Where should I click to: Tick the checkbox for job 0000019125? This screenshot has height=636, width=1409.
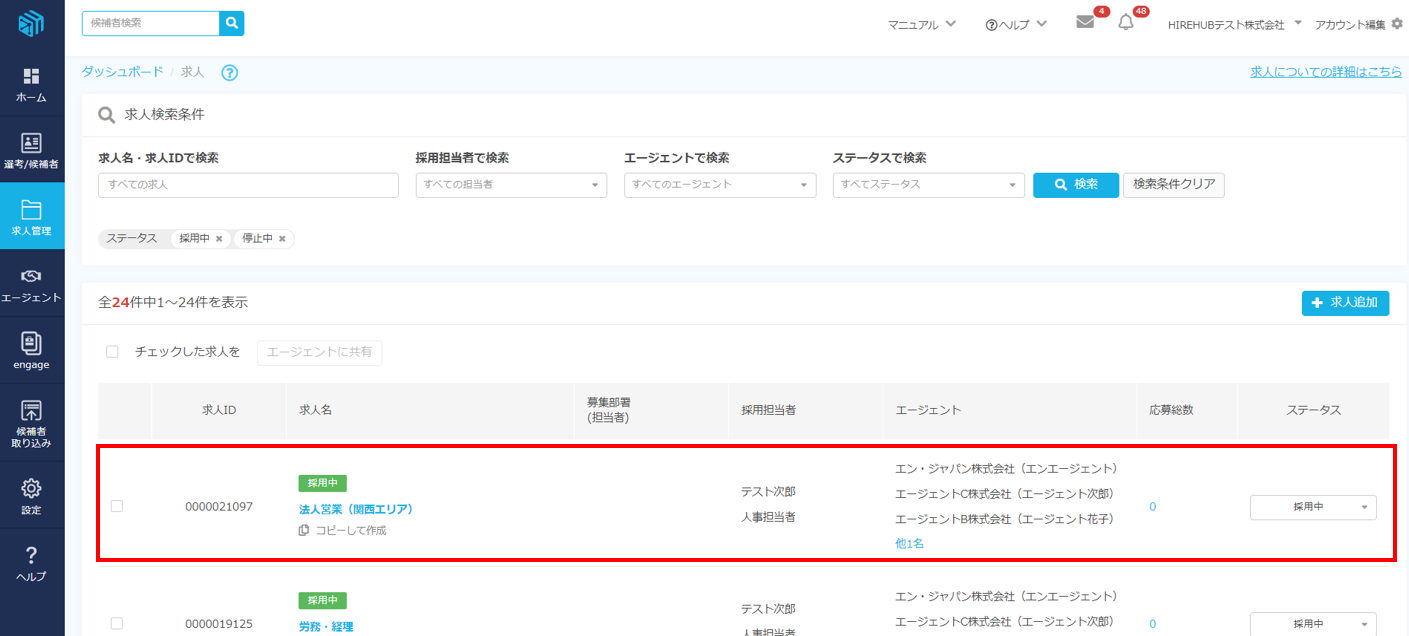(x=117, y=623)
